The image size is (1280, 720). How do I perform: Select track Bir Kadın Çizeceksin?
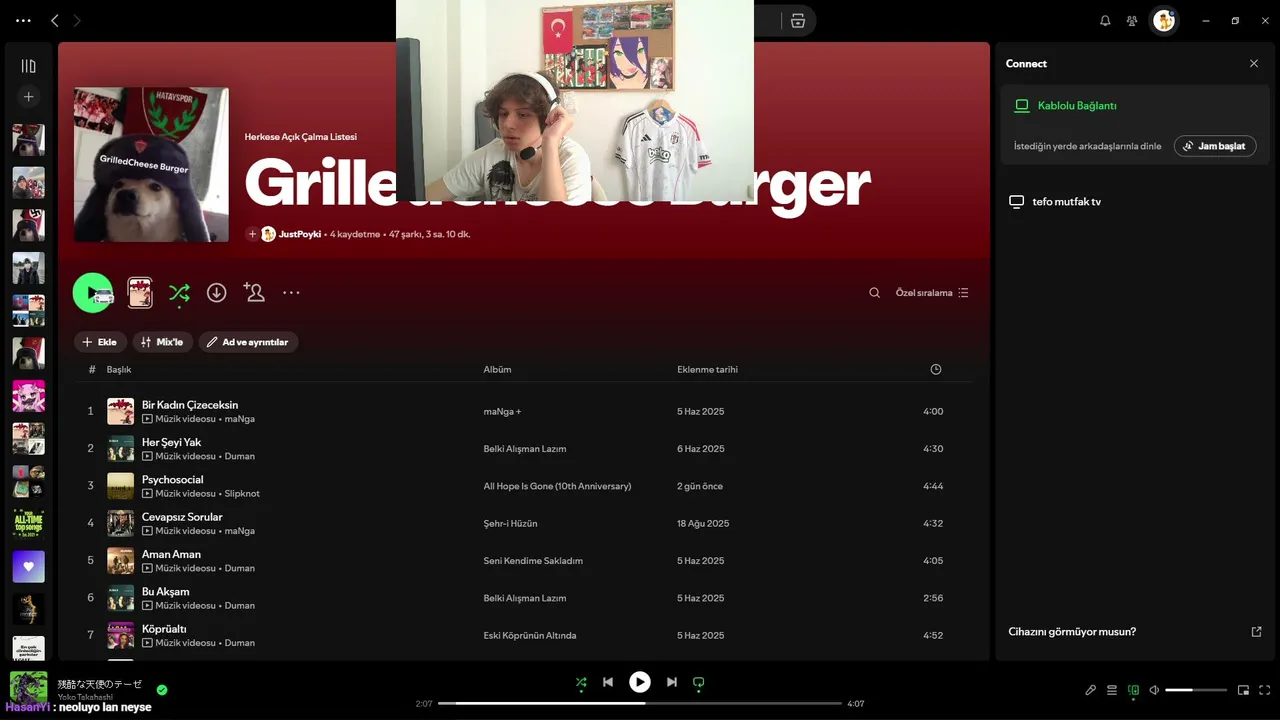[x=523, y=411]
